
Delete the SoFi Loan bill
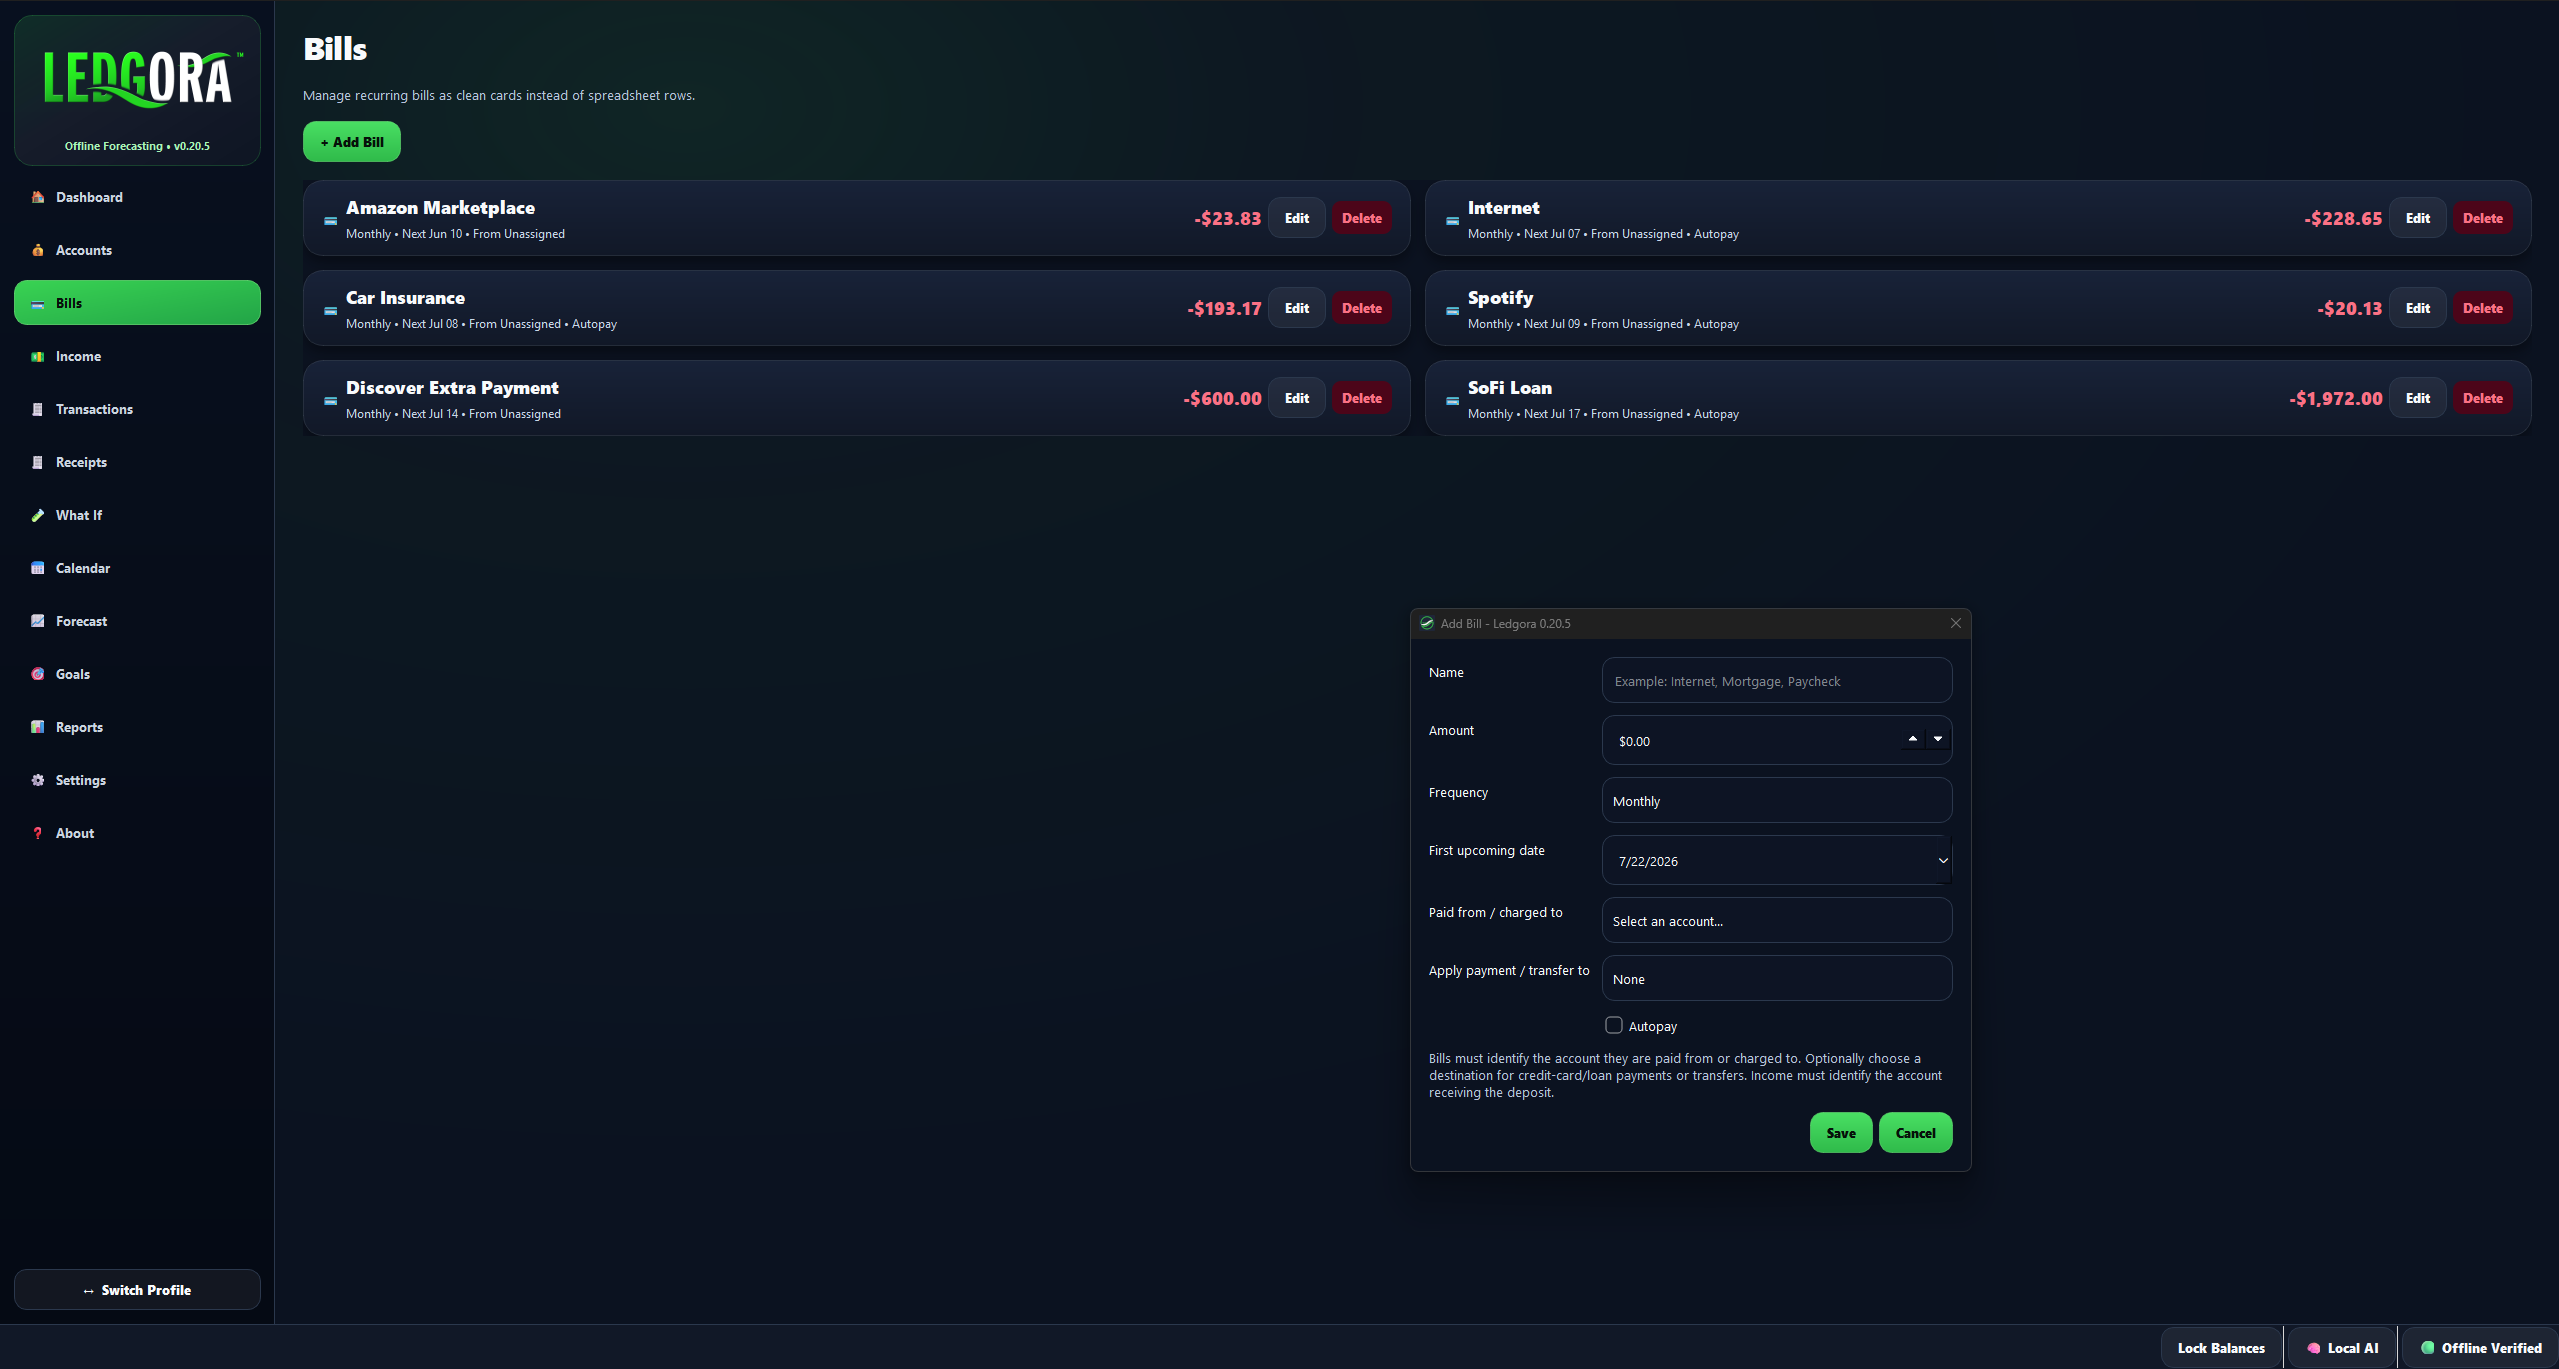pyautogui.click(x=2482, y=398)
